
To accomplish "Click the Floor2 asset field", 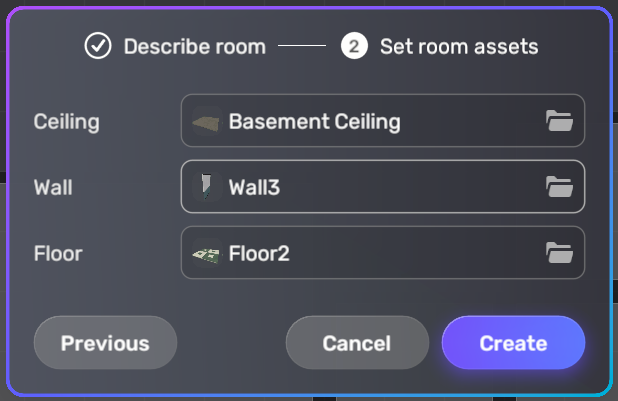I will point(370,253).
